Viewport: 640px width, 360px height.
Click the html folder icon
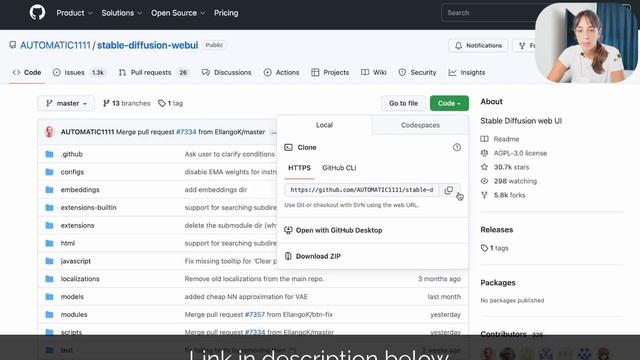[x=49, y=243]
